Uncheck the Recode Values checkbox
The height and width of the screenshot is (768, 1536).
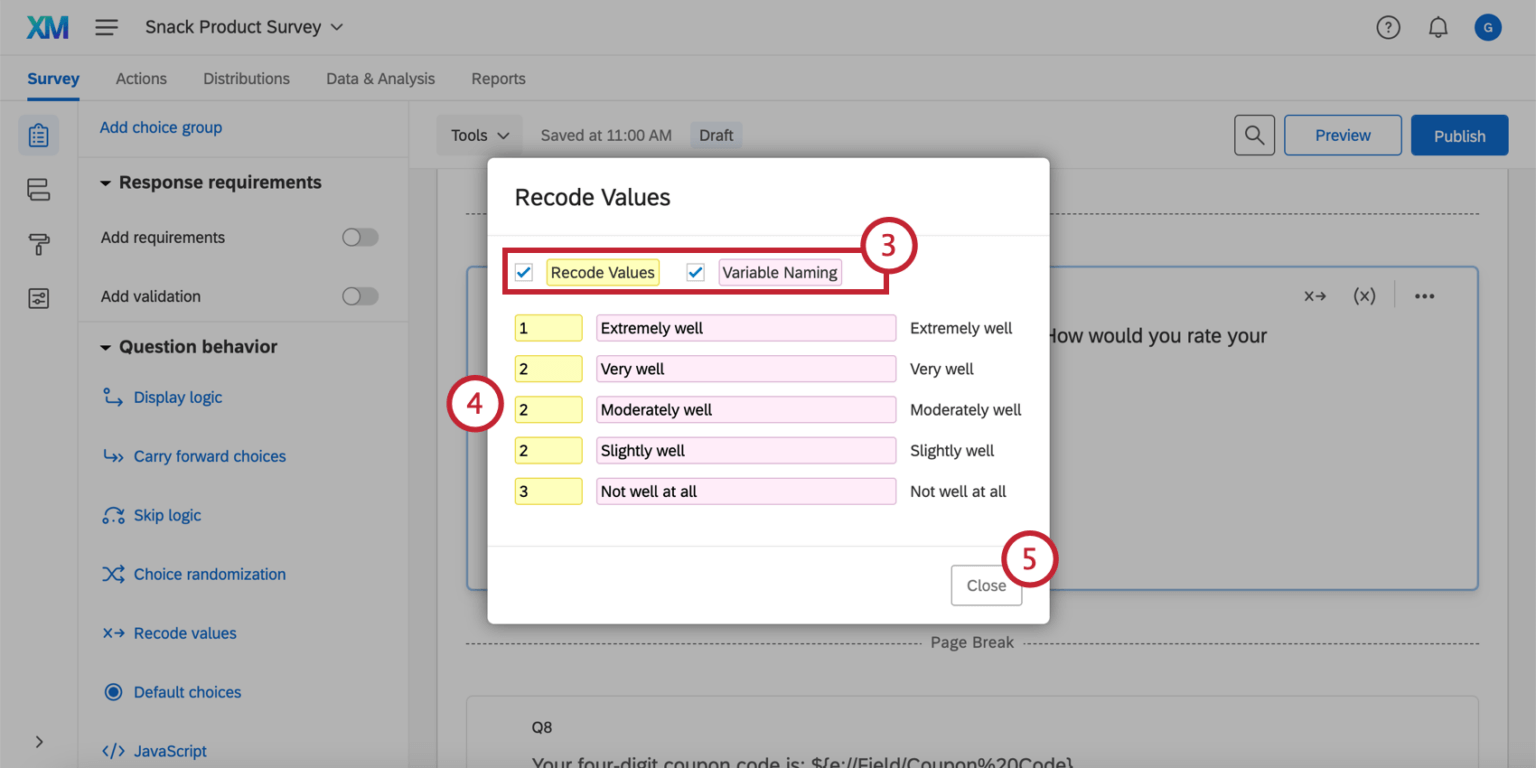[x=523, y=271]
